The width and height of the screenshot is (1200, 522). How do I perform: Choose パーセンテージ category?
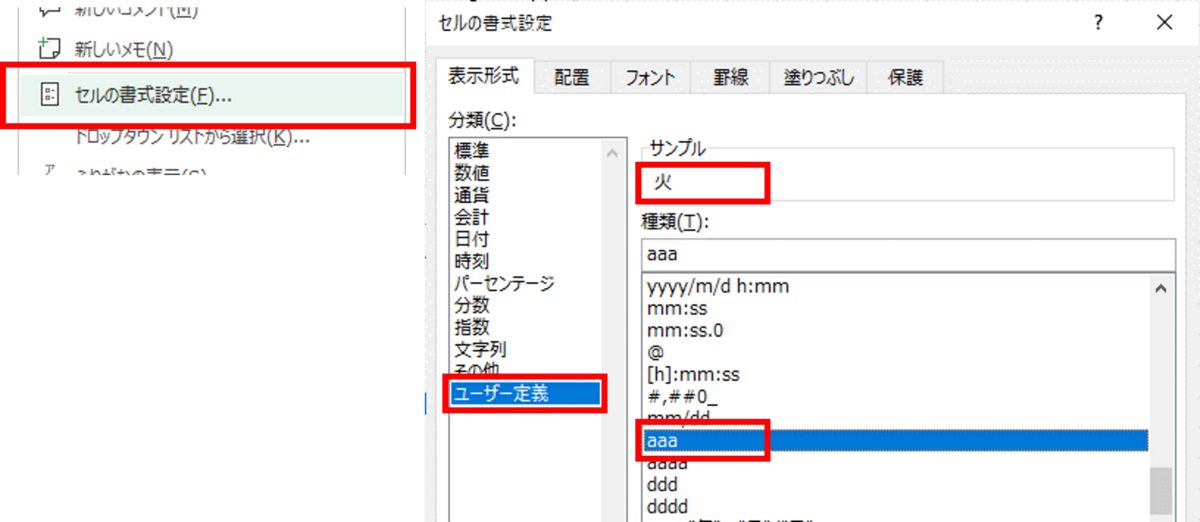pyautogui.click(x=504, y=284)
